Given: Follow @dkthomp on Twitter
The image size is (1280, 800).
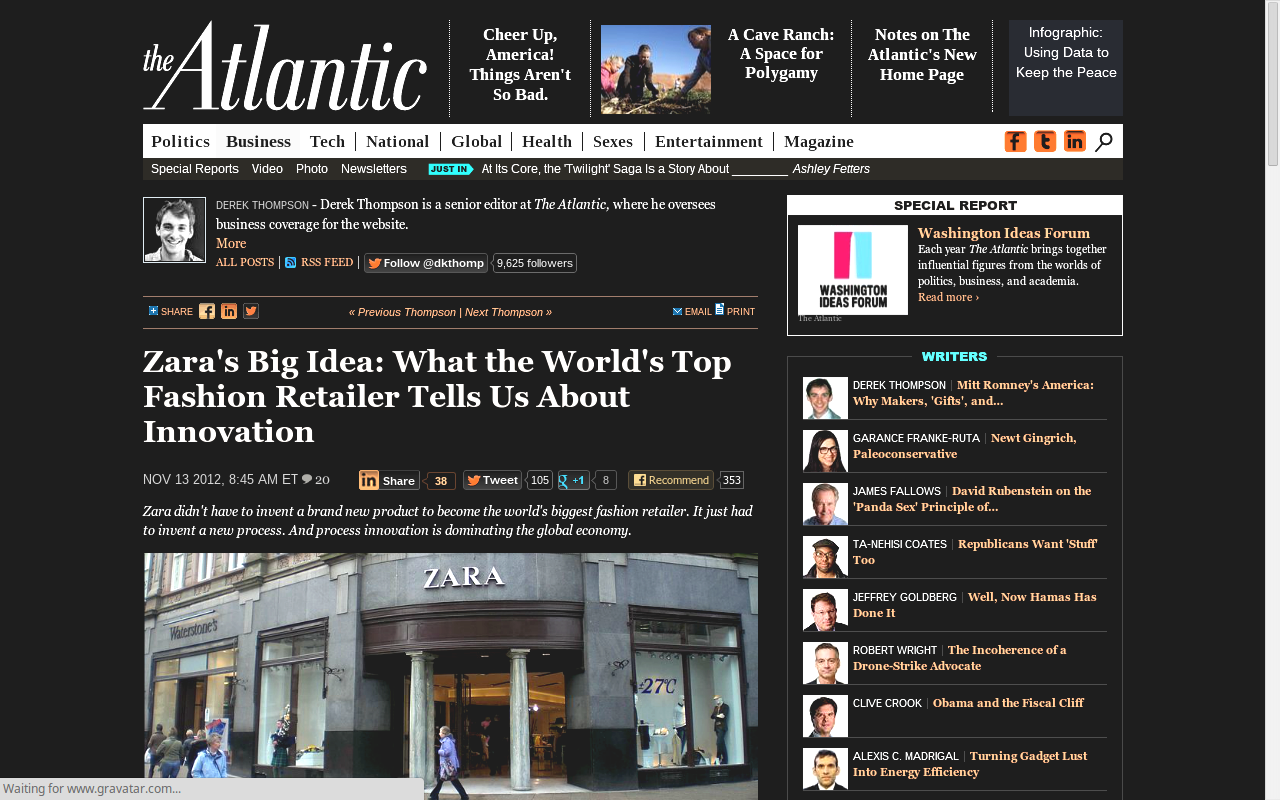Looking at the screenshot, I should [426, 263].
